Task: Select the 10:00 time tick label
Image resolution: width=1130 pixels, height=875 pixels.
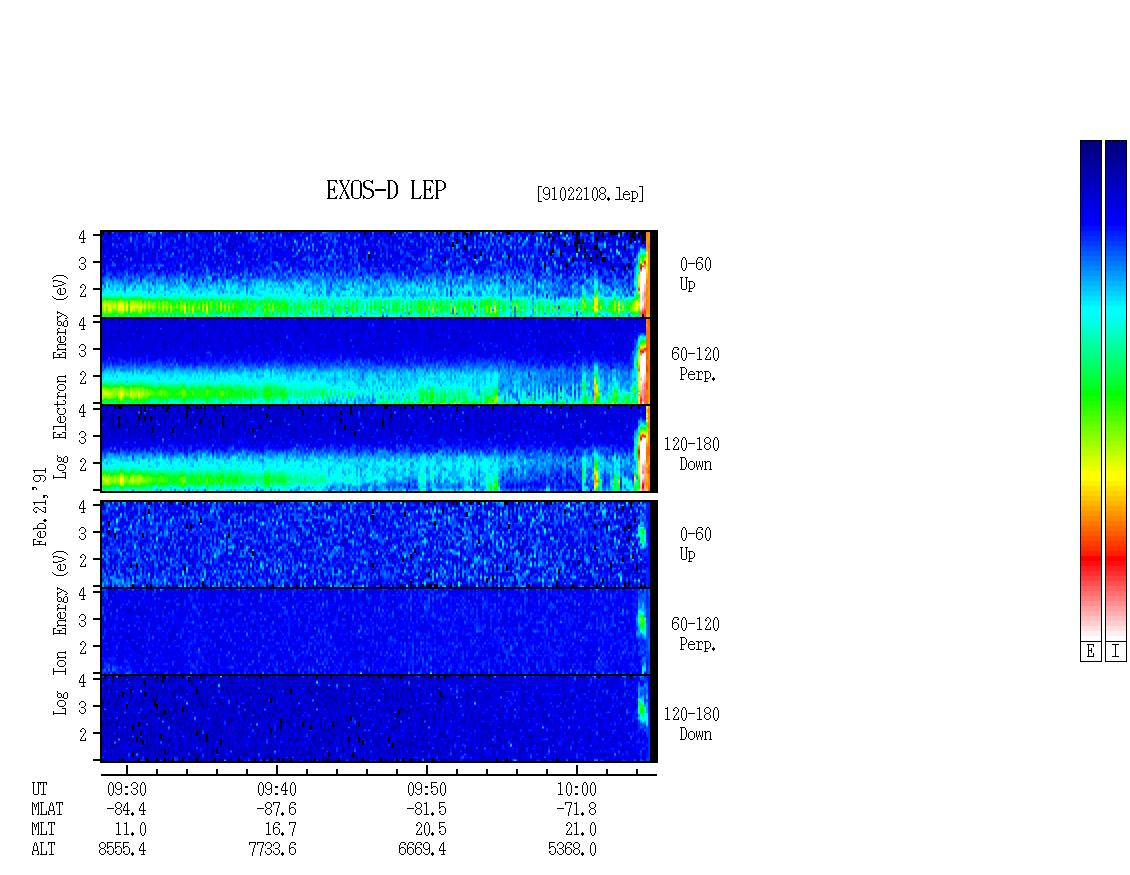Action: [577, 789]
